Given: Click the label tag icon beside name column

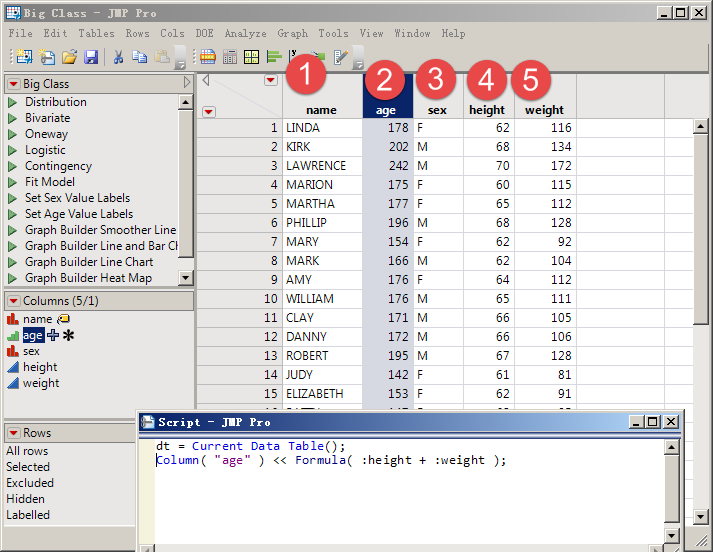Looking at the screenshot, I should pyautogui.click(x=62, y=319).
